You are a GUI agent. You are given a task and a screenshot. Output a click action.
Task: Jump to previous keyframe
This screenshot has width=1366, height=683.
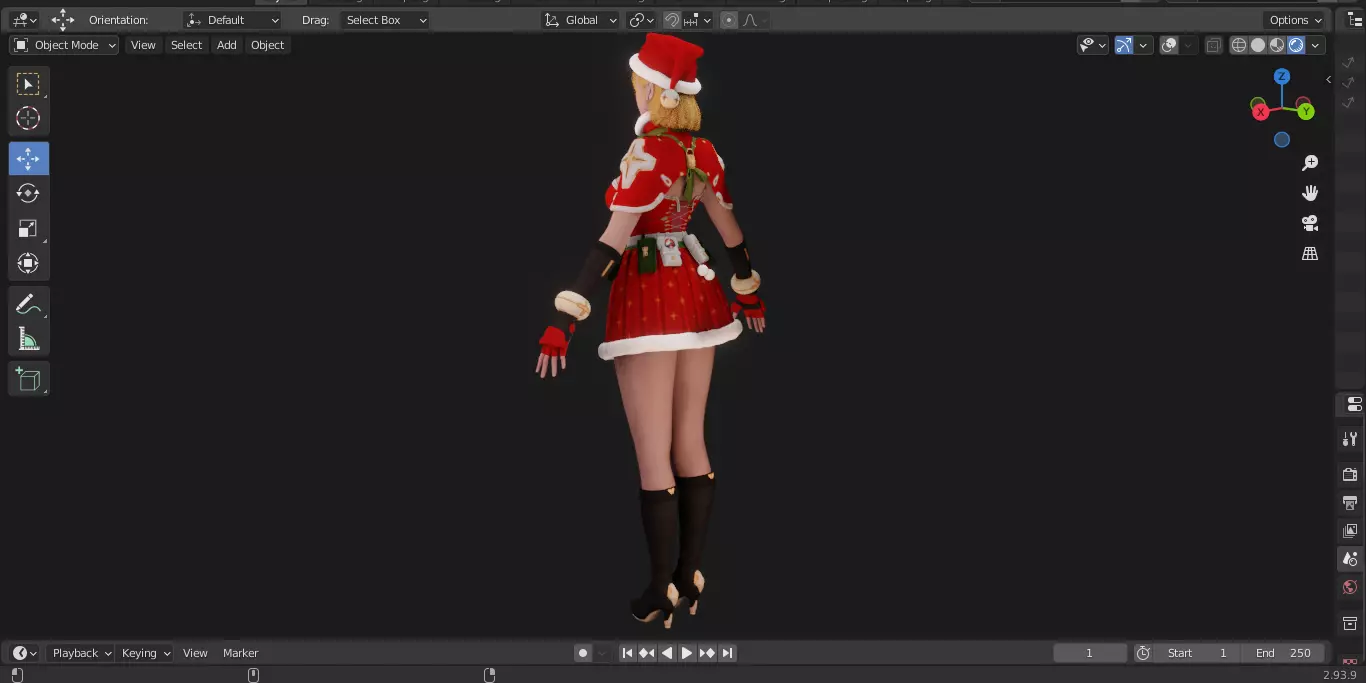[x=647, y=653]
